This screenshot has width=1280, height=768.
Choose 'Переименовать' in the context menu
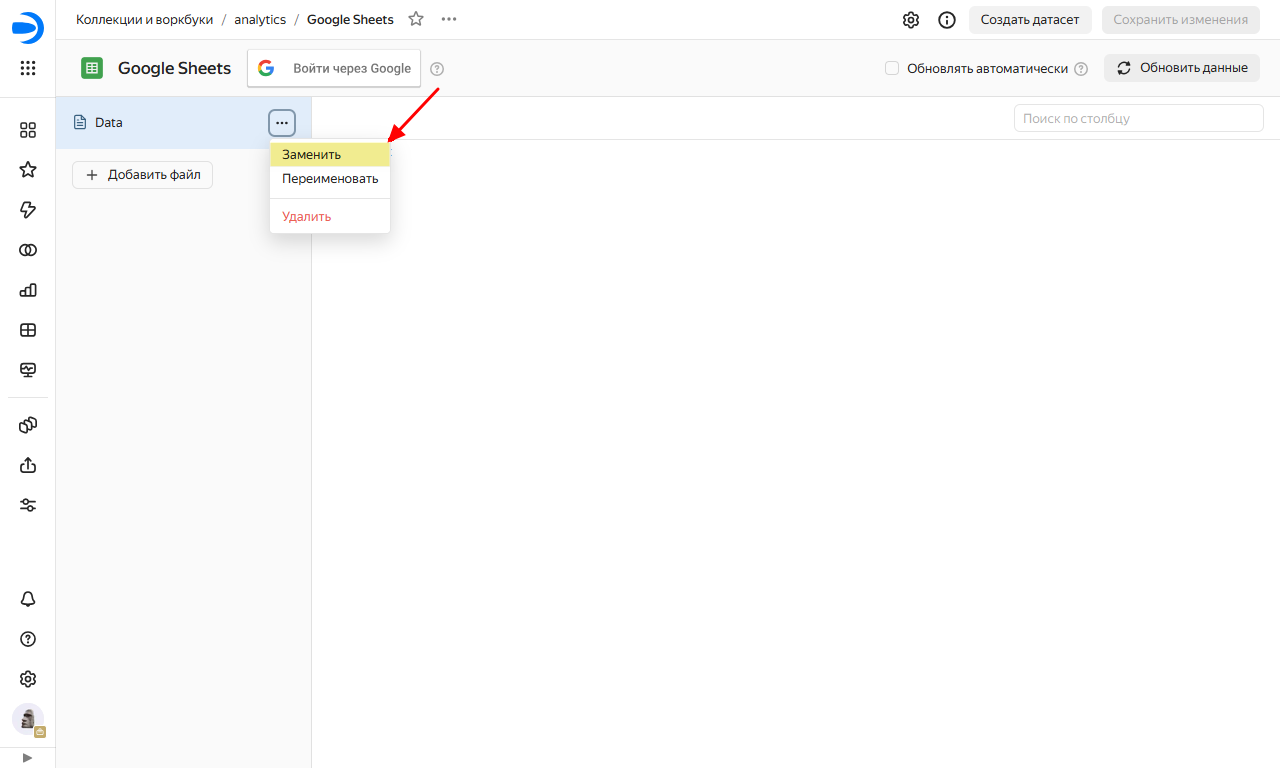(x=329, y=179)
